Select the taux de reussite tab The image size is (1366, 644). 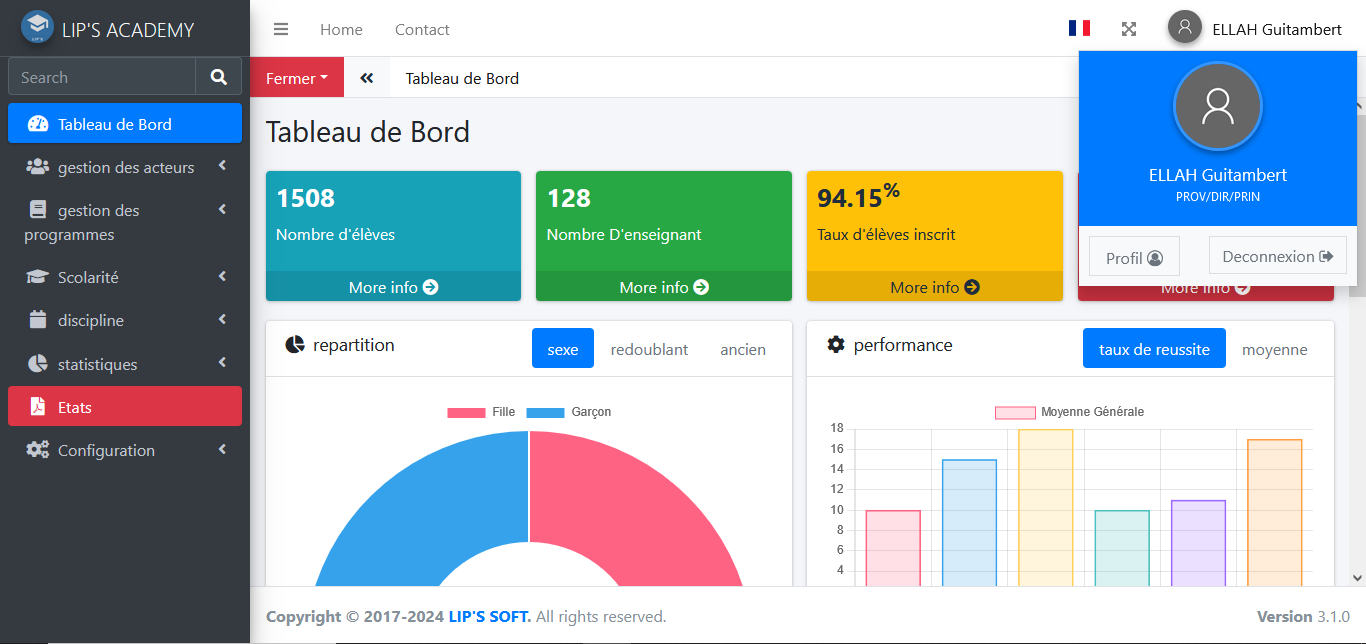click(x=1154, y=348)
